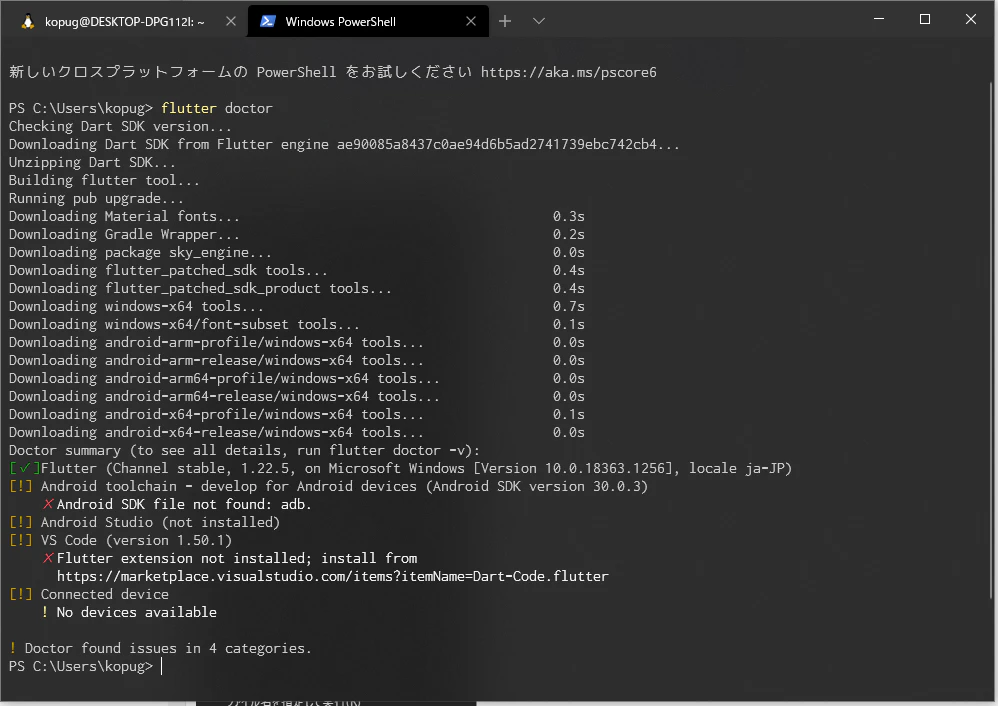Click the 'Unzipping Dart SDK...' line
This screenshot has height=706, width=998.
point(92,163)
